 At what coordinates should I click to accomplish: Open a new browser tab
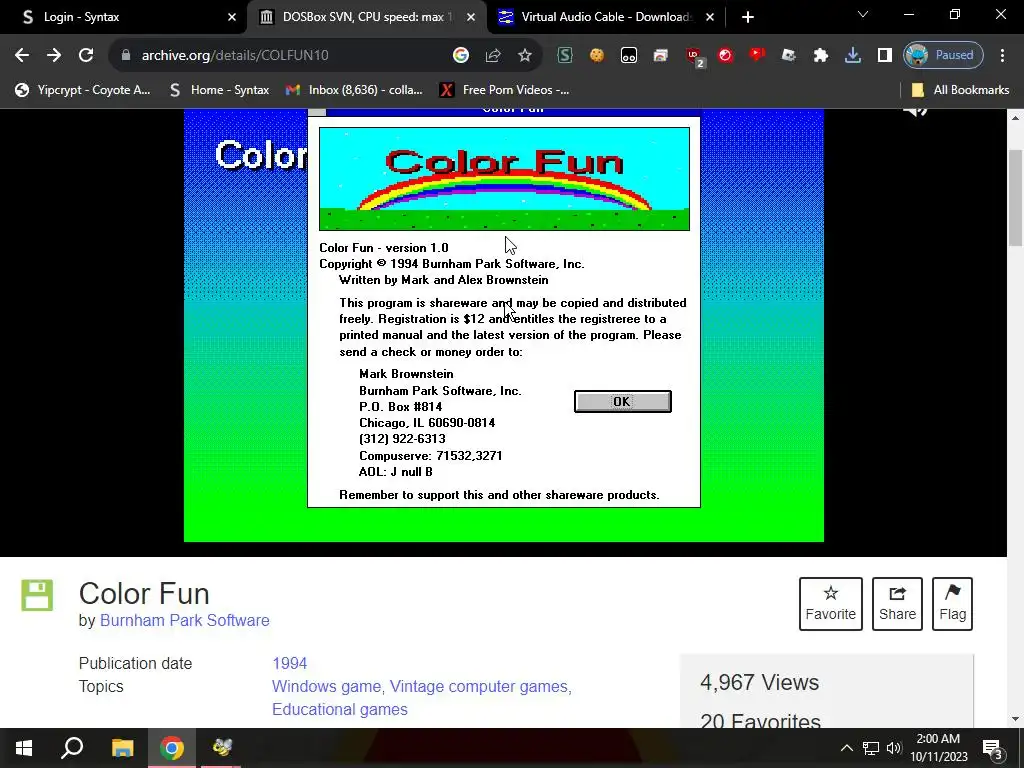pyautogui.click(x=748, y=17)
